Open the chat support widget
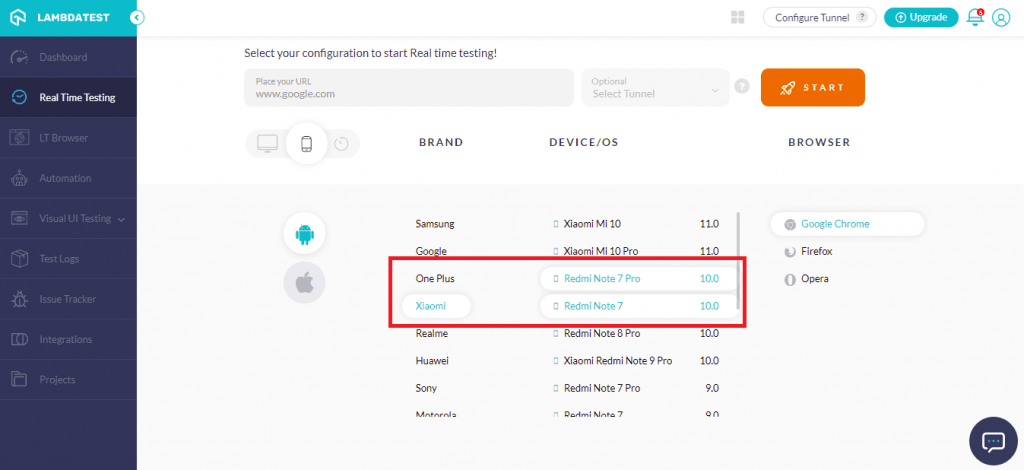Screen dimensions: 1024x470 pos(993,441)
